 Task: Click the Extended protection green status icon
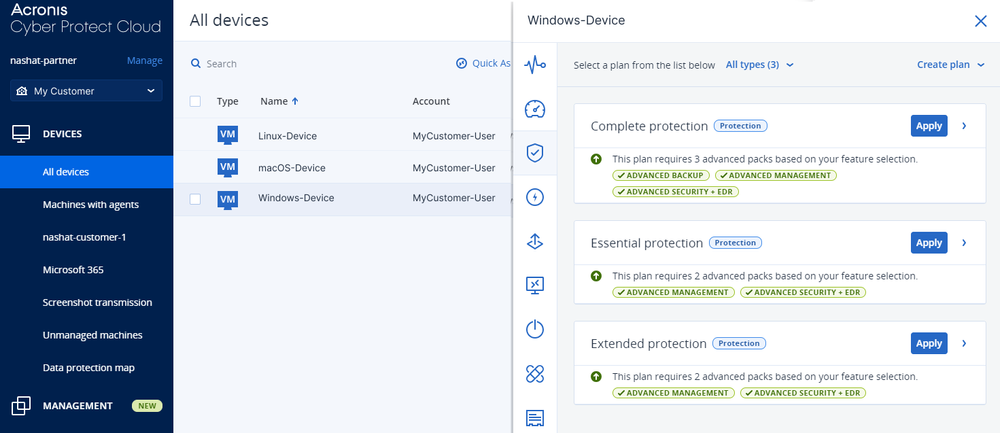click(x=596, y=377)
